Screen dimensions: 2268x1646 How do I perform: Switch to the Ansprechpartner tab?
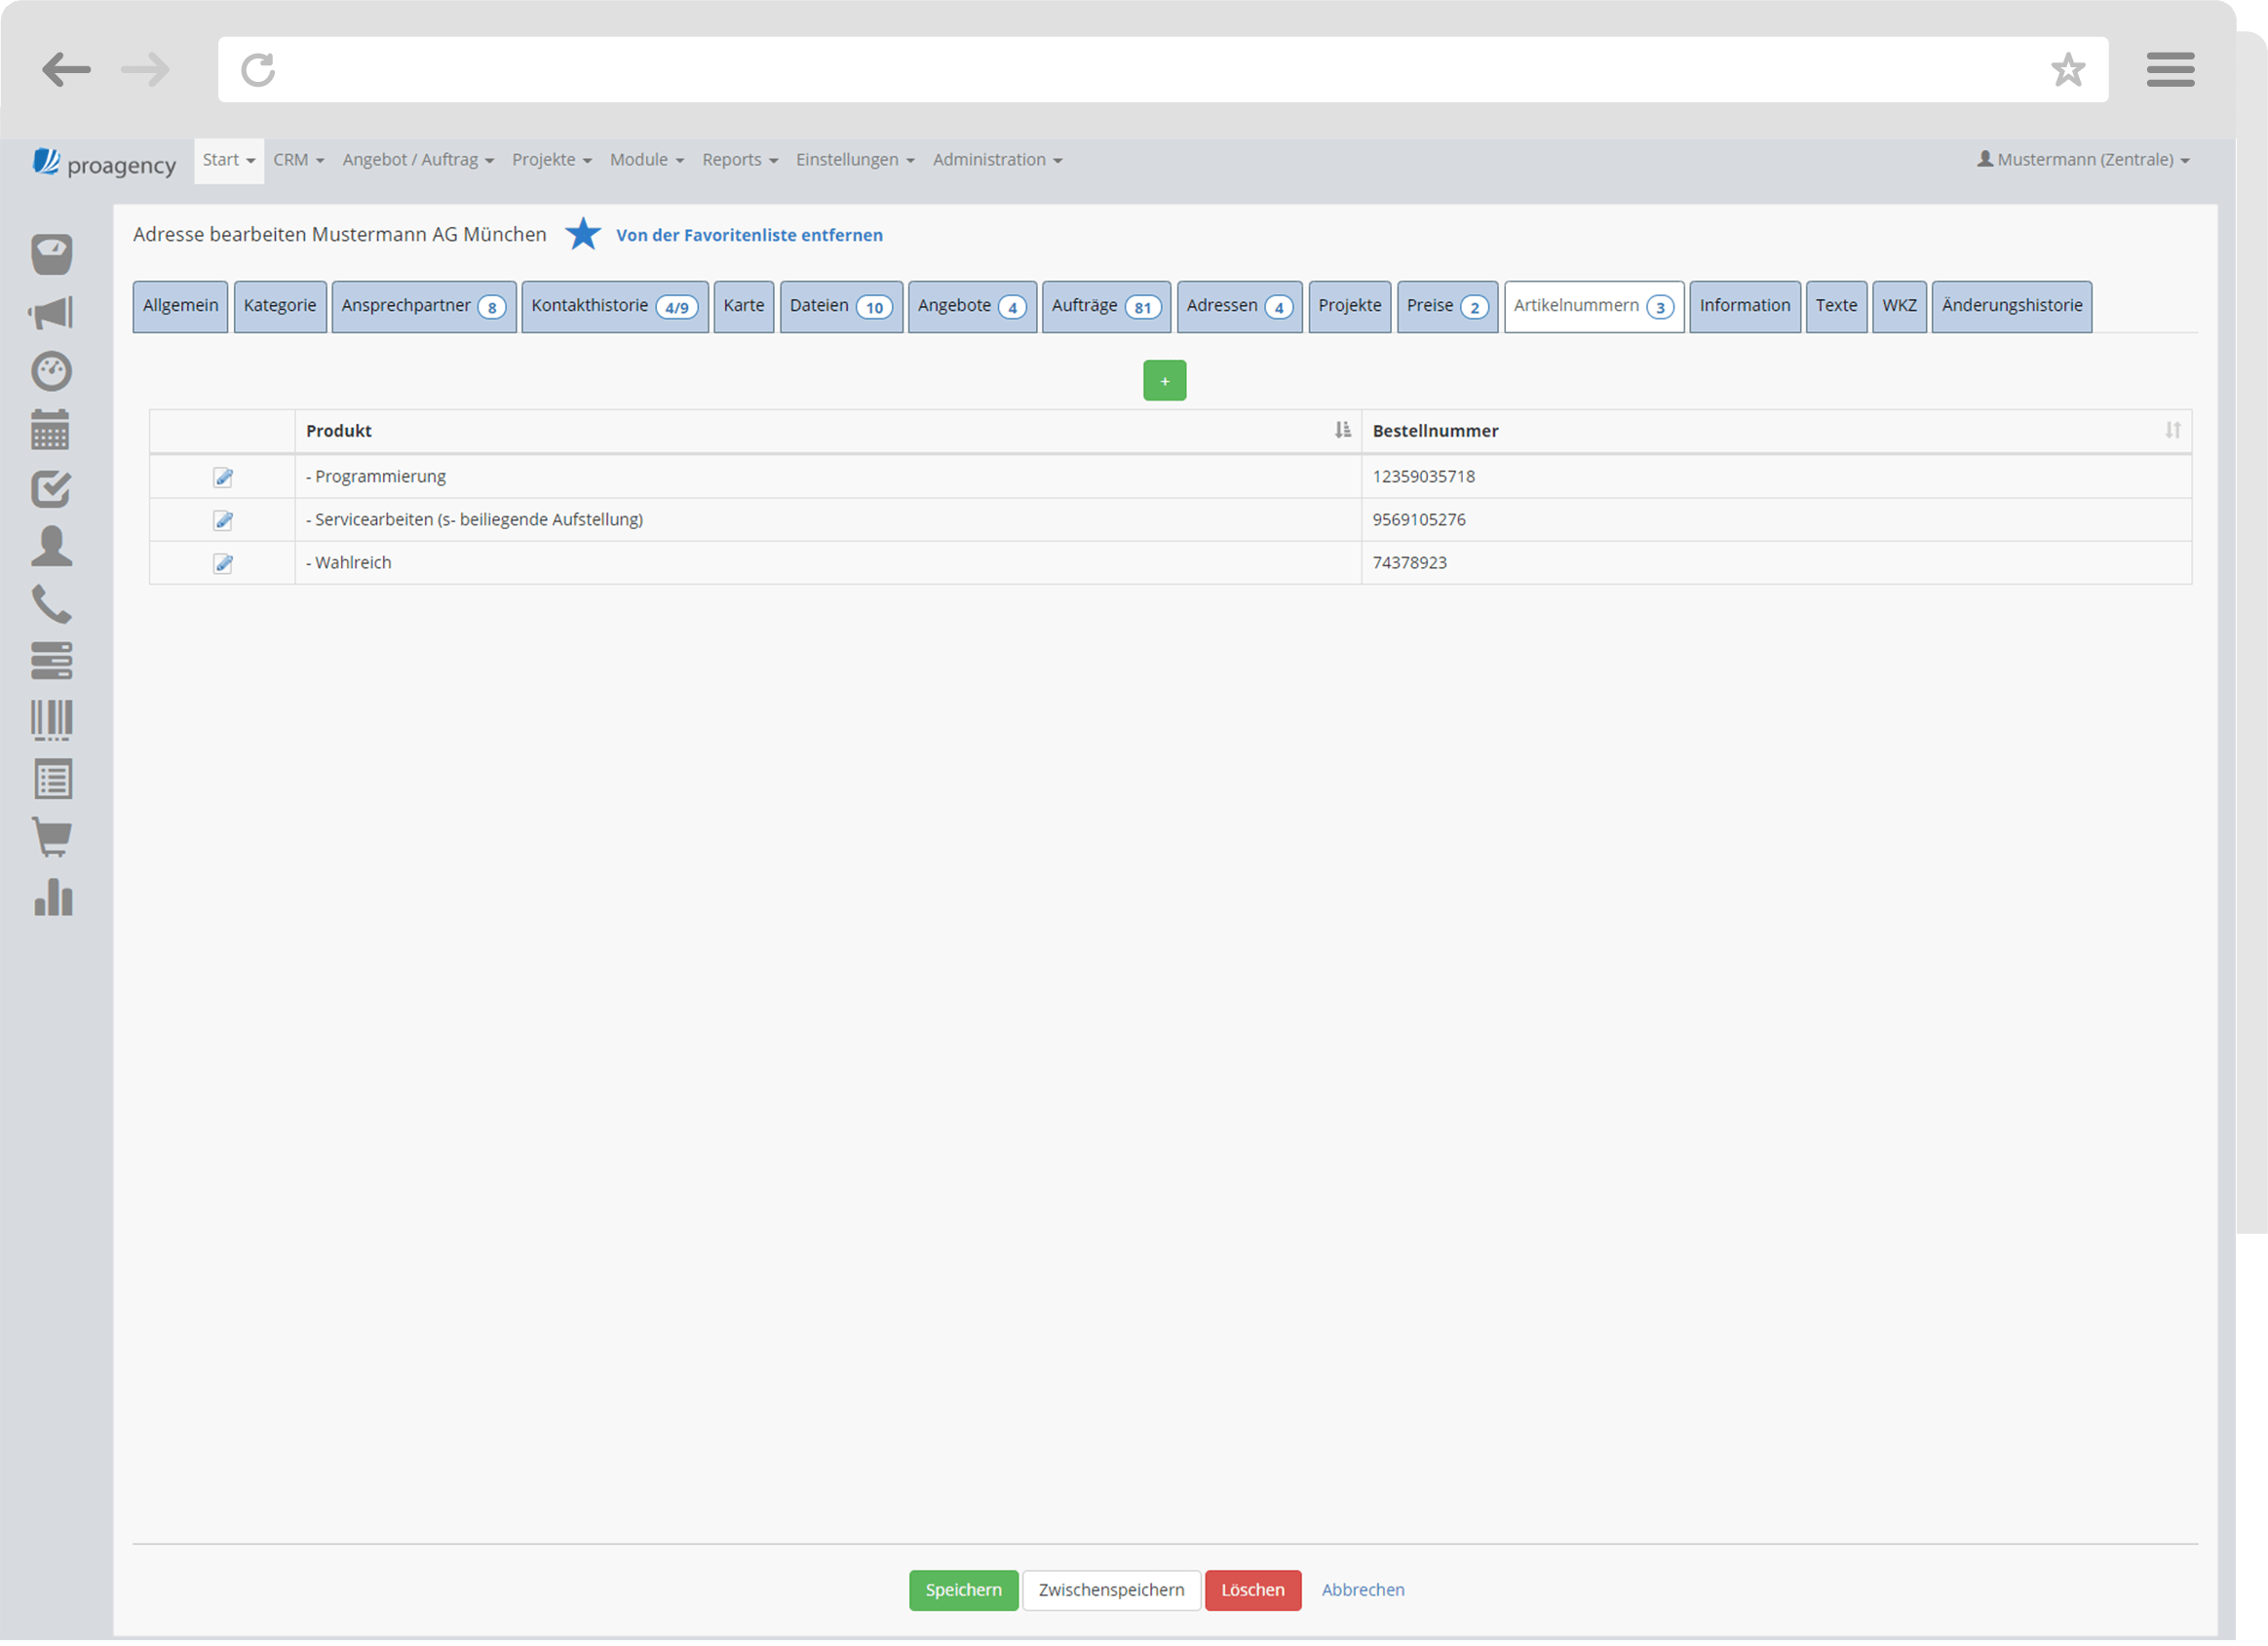pos(423,306)
